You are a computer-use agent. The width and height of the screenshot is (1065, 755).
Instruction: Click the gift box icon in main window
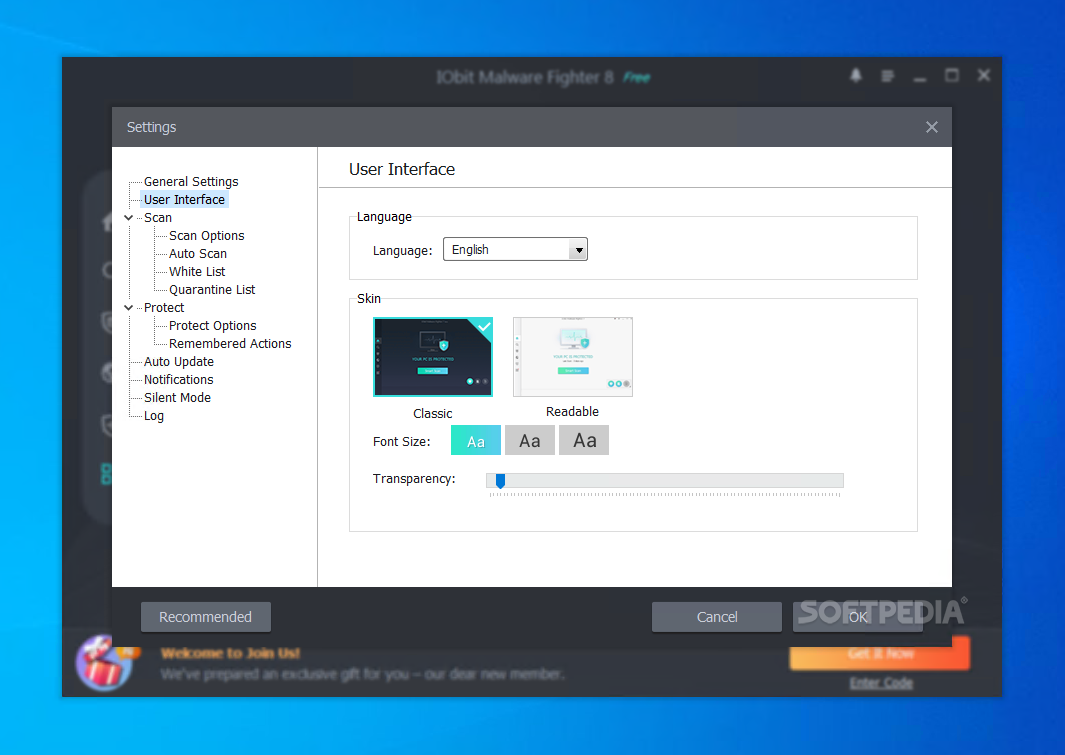coord(104,663)
